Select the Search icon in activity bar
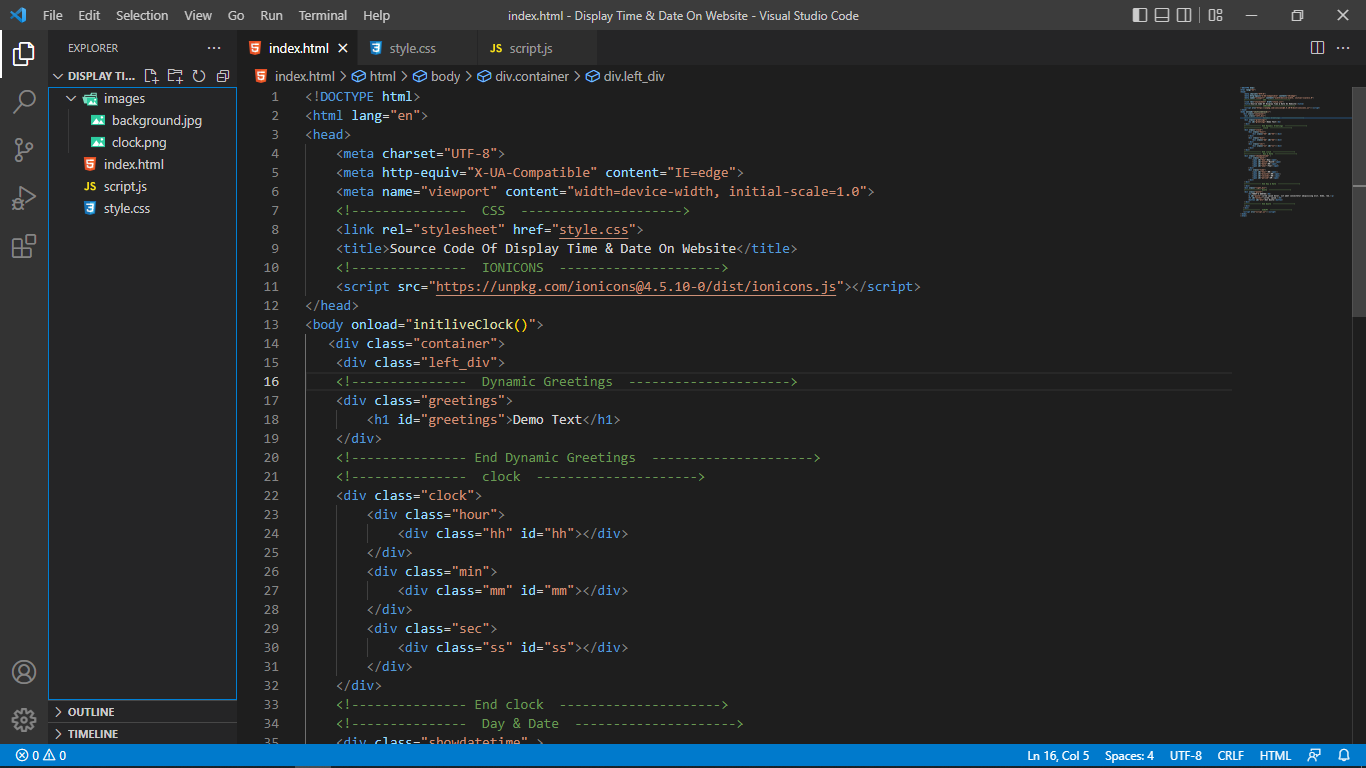Viewport: 1366px width, 768px height. click(24, 101)
